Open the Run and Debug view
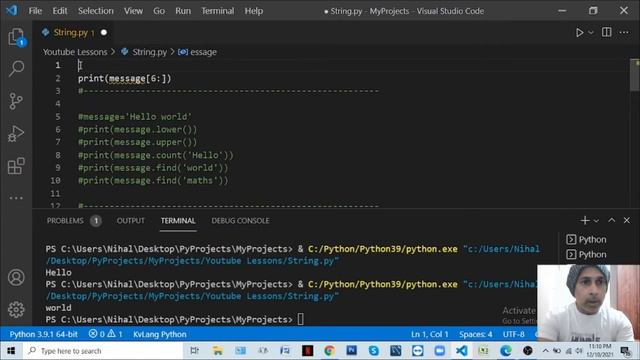Viewport: 640px width, 360px height. (16, 133)
